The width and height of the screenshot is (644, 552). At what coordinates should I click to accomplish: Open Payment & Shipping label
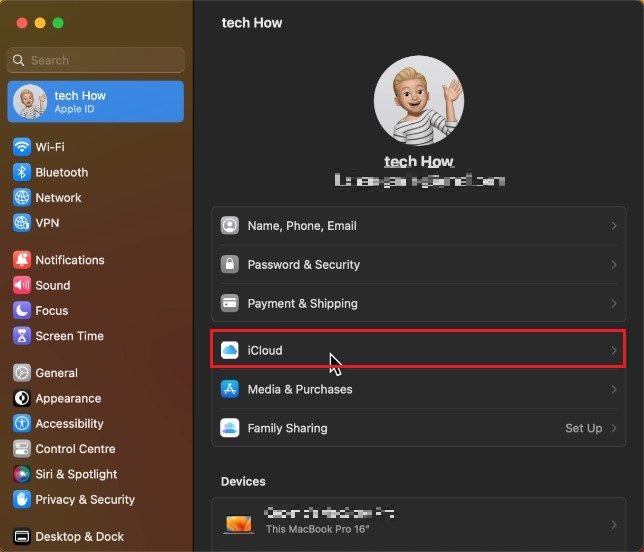click(x=302, y=304)
